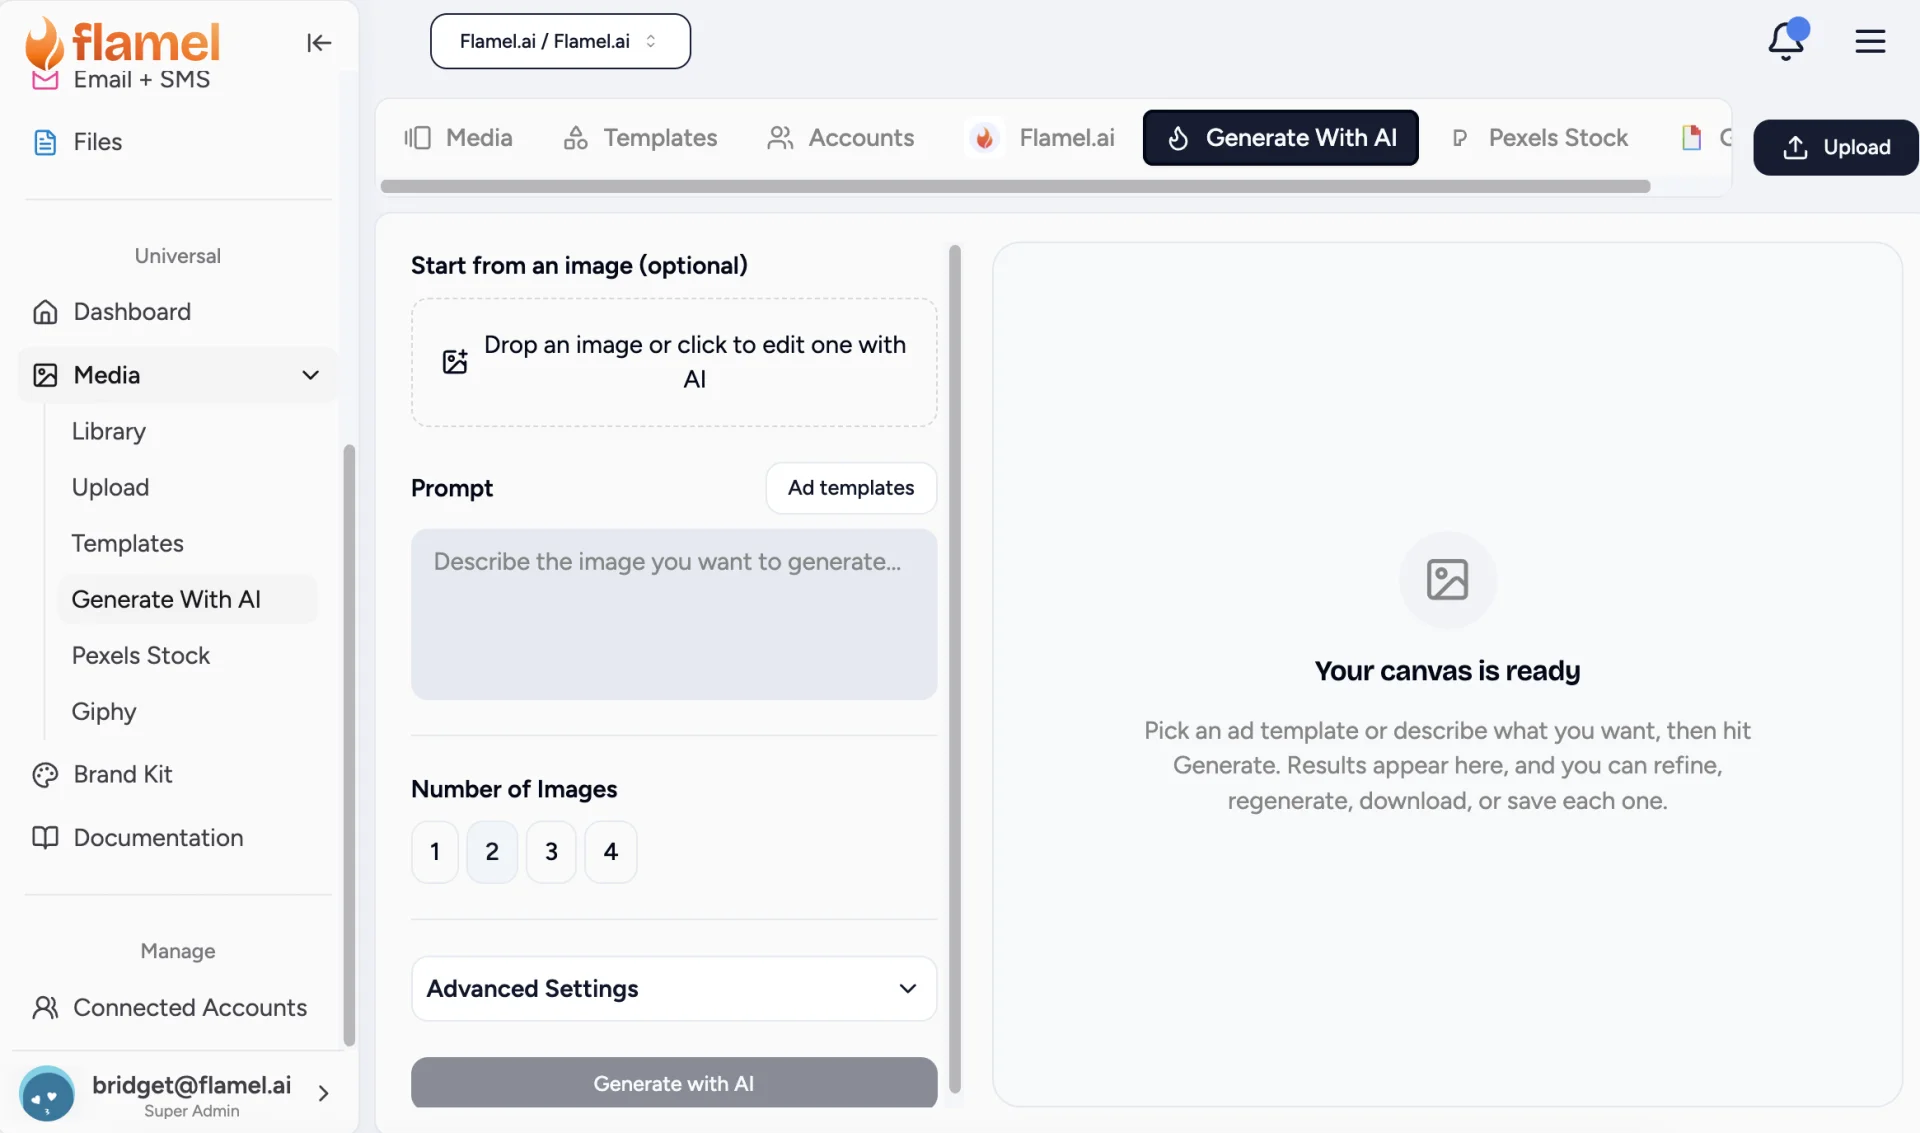Click the Files document icon
This screenshot has height=1133, width=1920.
point(45,142)
